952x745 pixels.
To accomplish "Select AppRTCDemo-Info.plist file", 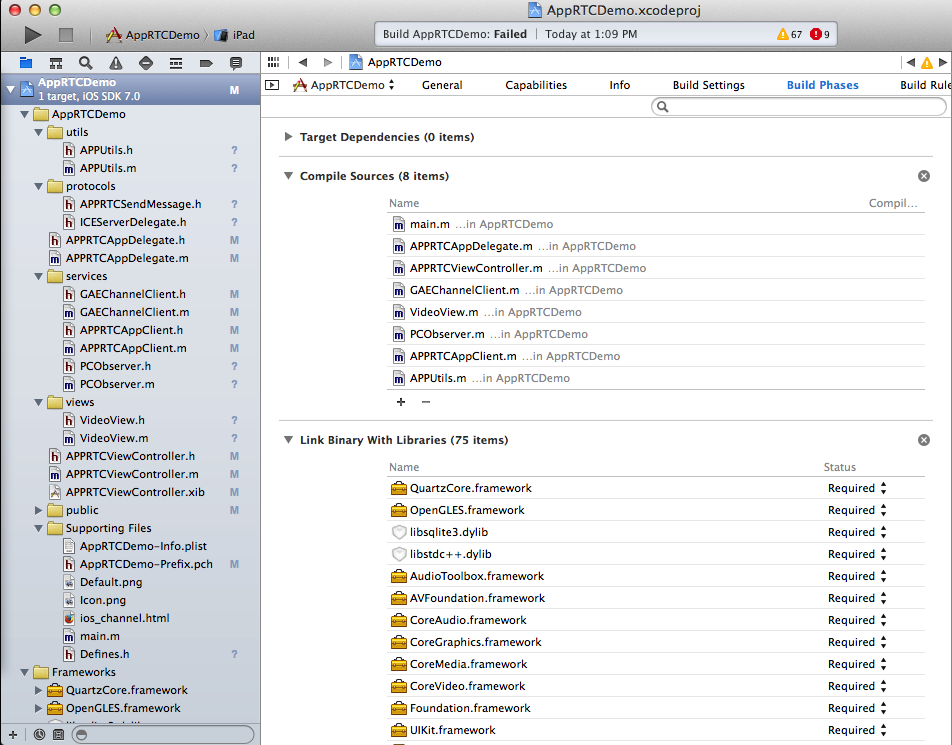I will 143,546.
